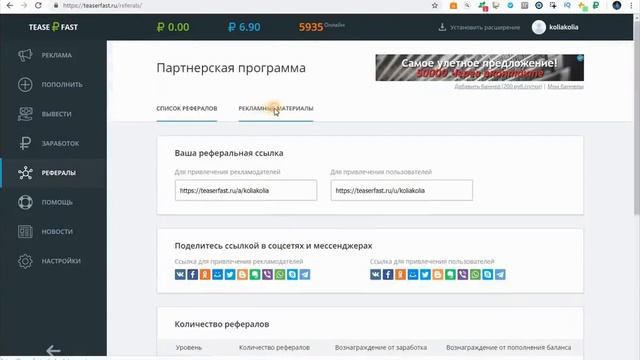Share user link on Twitter
The height and width of the screenshot is (360, 640).
(x=425, y=274)
